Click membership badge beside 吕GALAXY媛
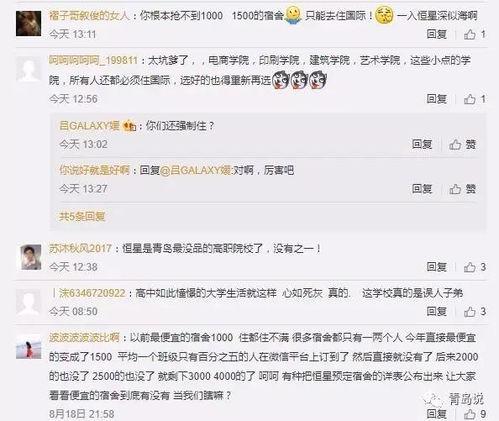This screenshot has width=499, height=421. (x=129, y=126)
